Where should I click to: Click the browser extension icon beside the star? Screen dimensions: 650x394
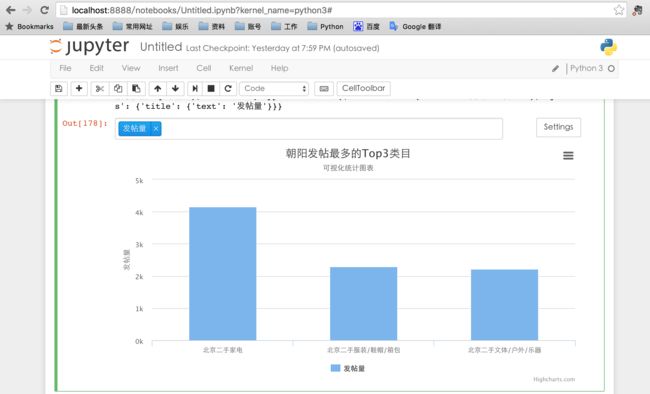pyautogui.click(x=638, y=10)
